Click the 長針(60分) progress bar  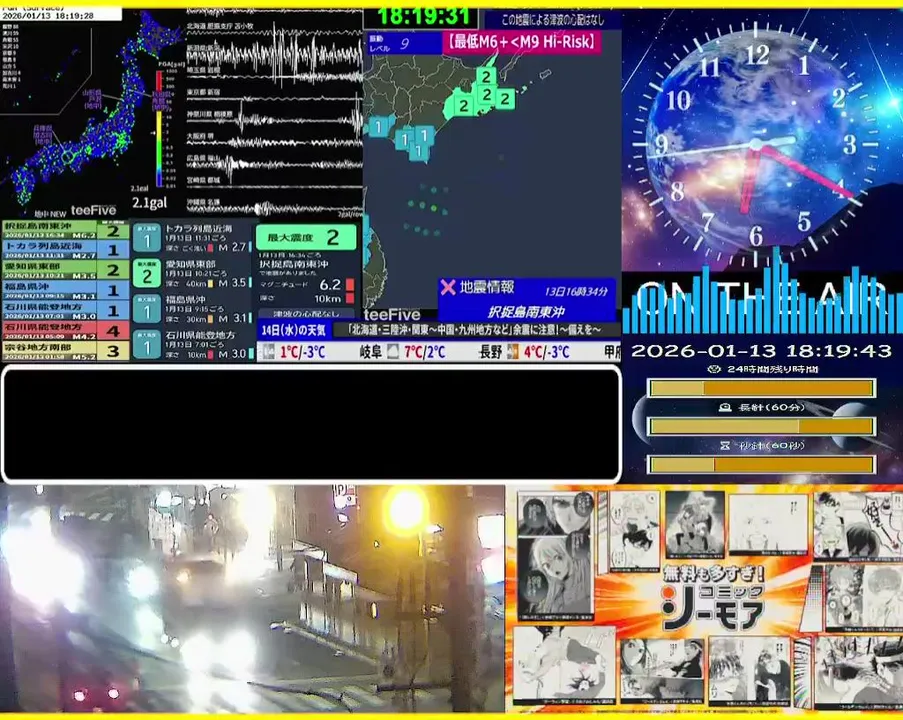point(762,426)
